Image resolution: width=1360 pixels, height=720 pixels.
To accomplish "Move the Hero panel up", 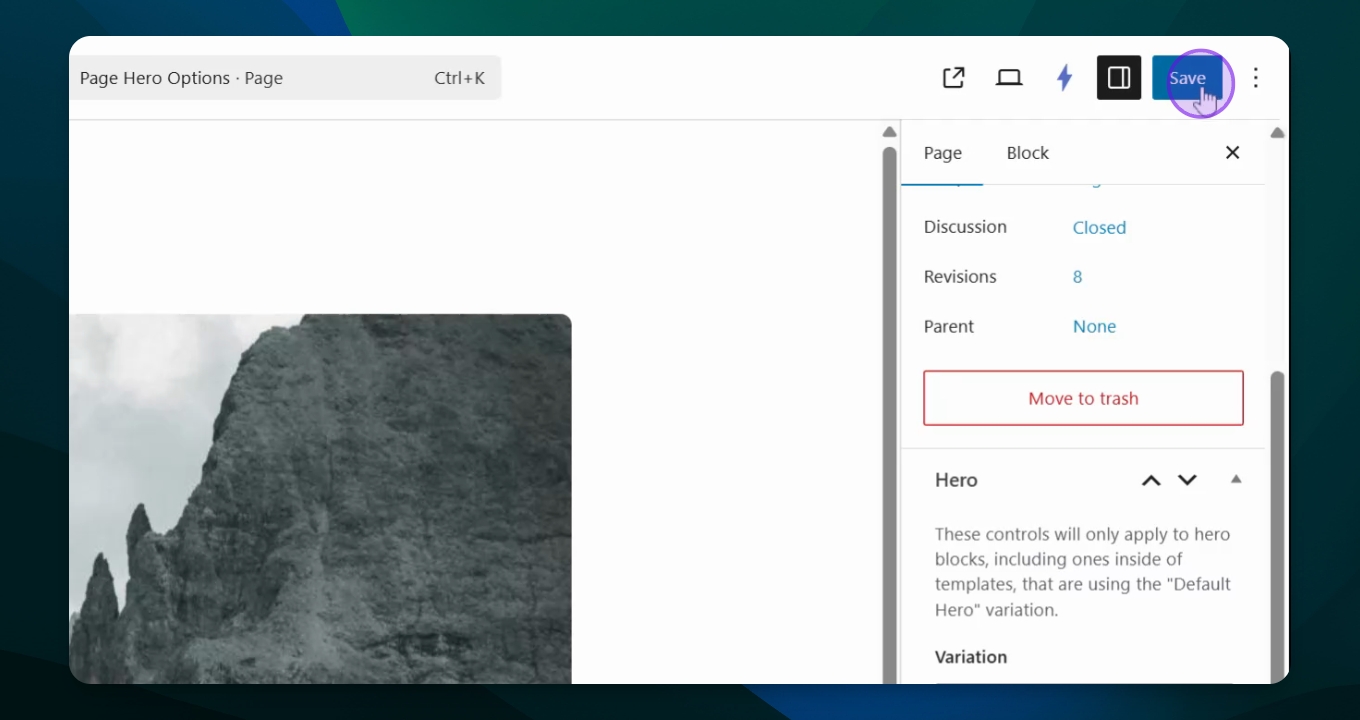I will [1151, 480].
